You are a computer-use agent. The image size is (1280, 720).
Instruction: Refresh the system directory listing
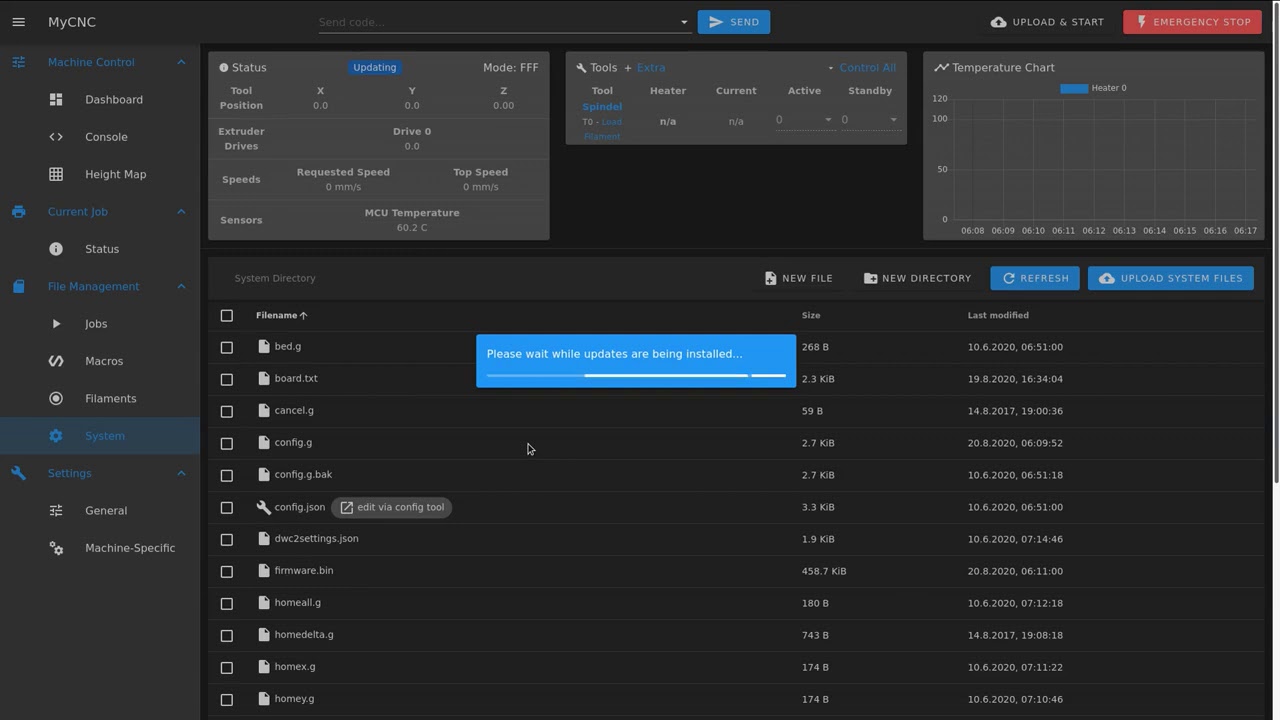point(1035,278)
